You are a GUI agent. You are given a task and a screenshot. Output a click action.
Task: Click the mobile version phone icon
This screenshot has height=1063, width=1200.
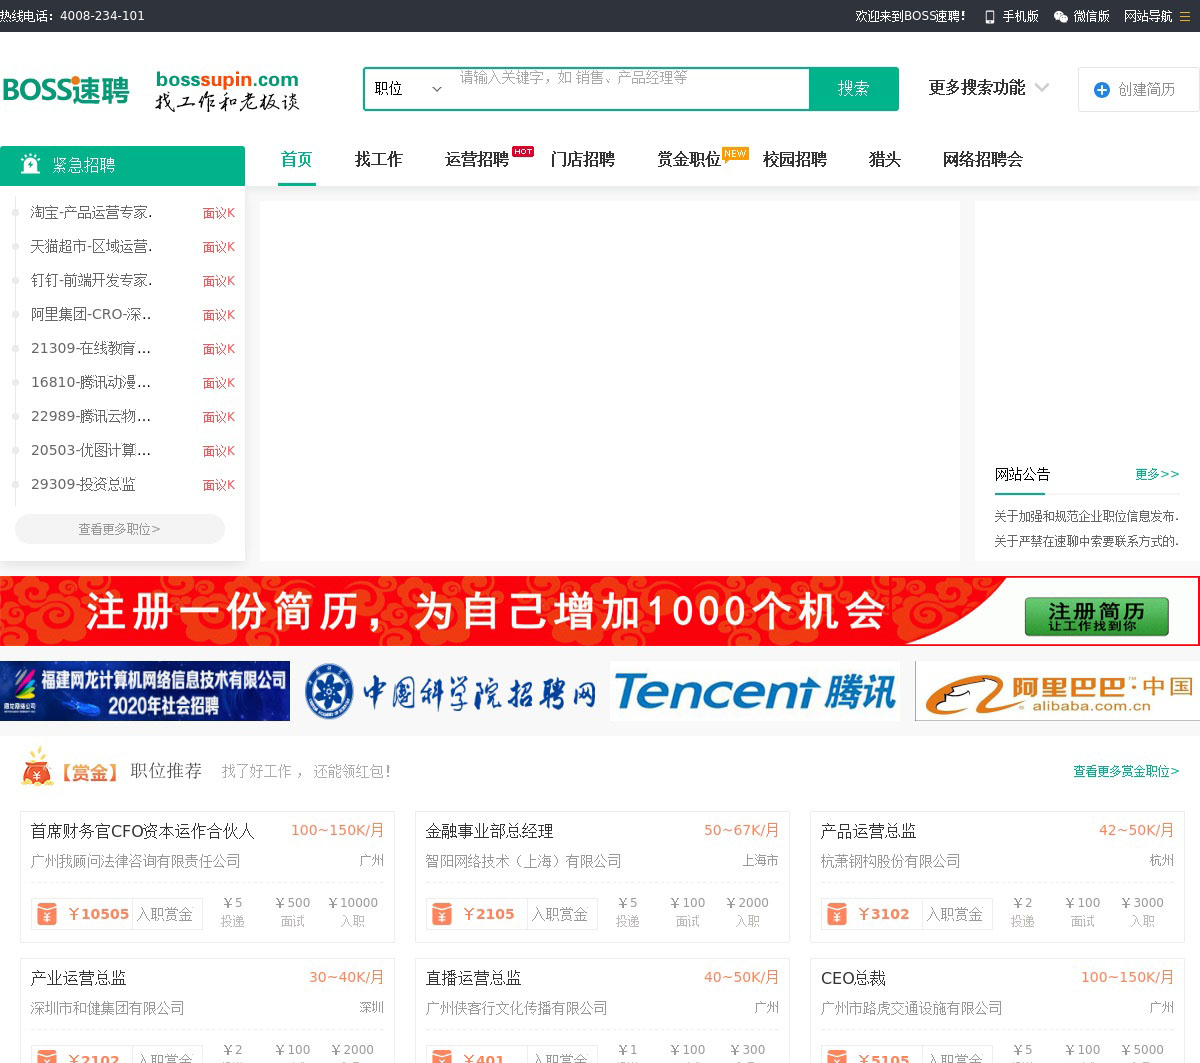click(x=990, y=17)
